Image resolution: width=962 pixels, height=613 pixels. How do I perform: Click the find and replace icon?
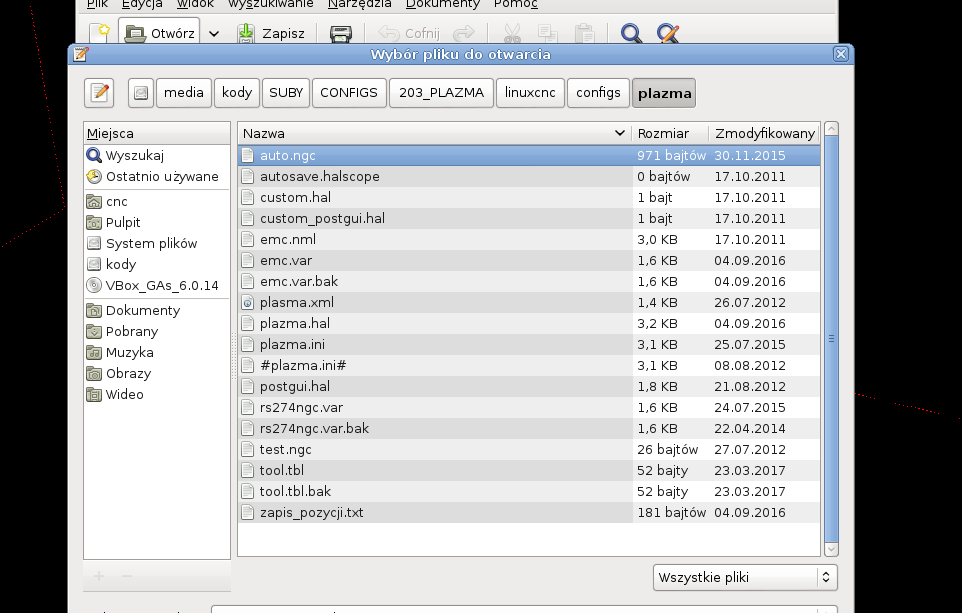pyautogui.click(x=668, y=33)
